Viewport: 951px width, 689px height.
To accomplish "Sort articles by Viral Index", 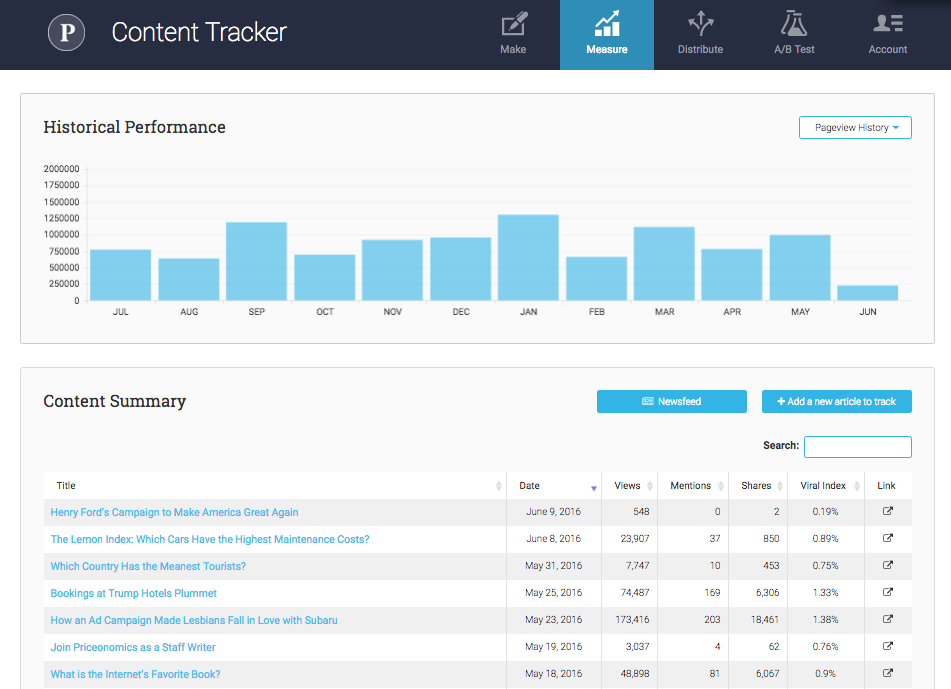I will pyautogui.click(x=825, y=485).
